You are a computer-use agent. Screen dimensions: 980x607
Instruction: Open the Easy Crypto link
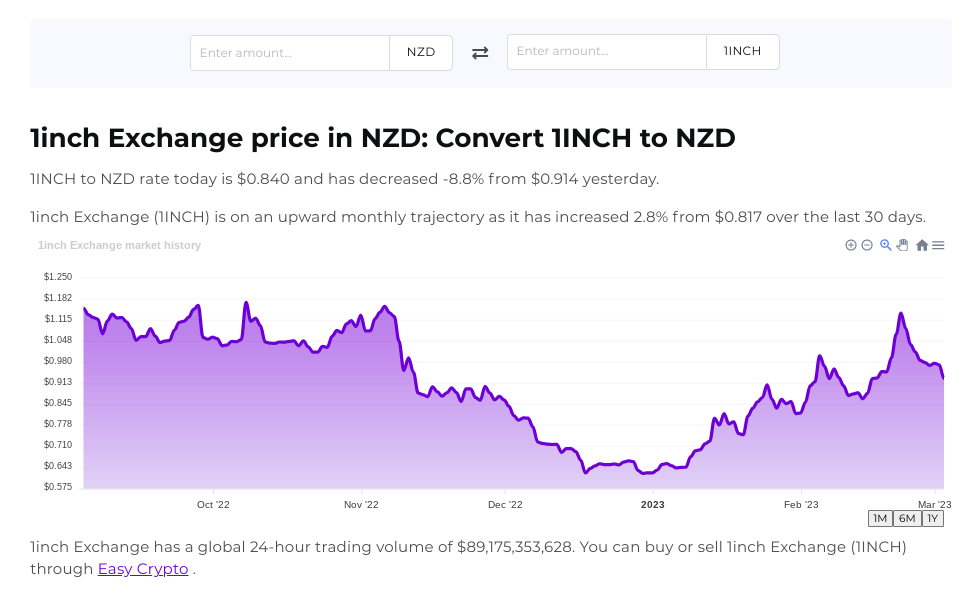142,569
